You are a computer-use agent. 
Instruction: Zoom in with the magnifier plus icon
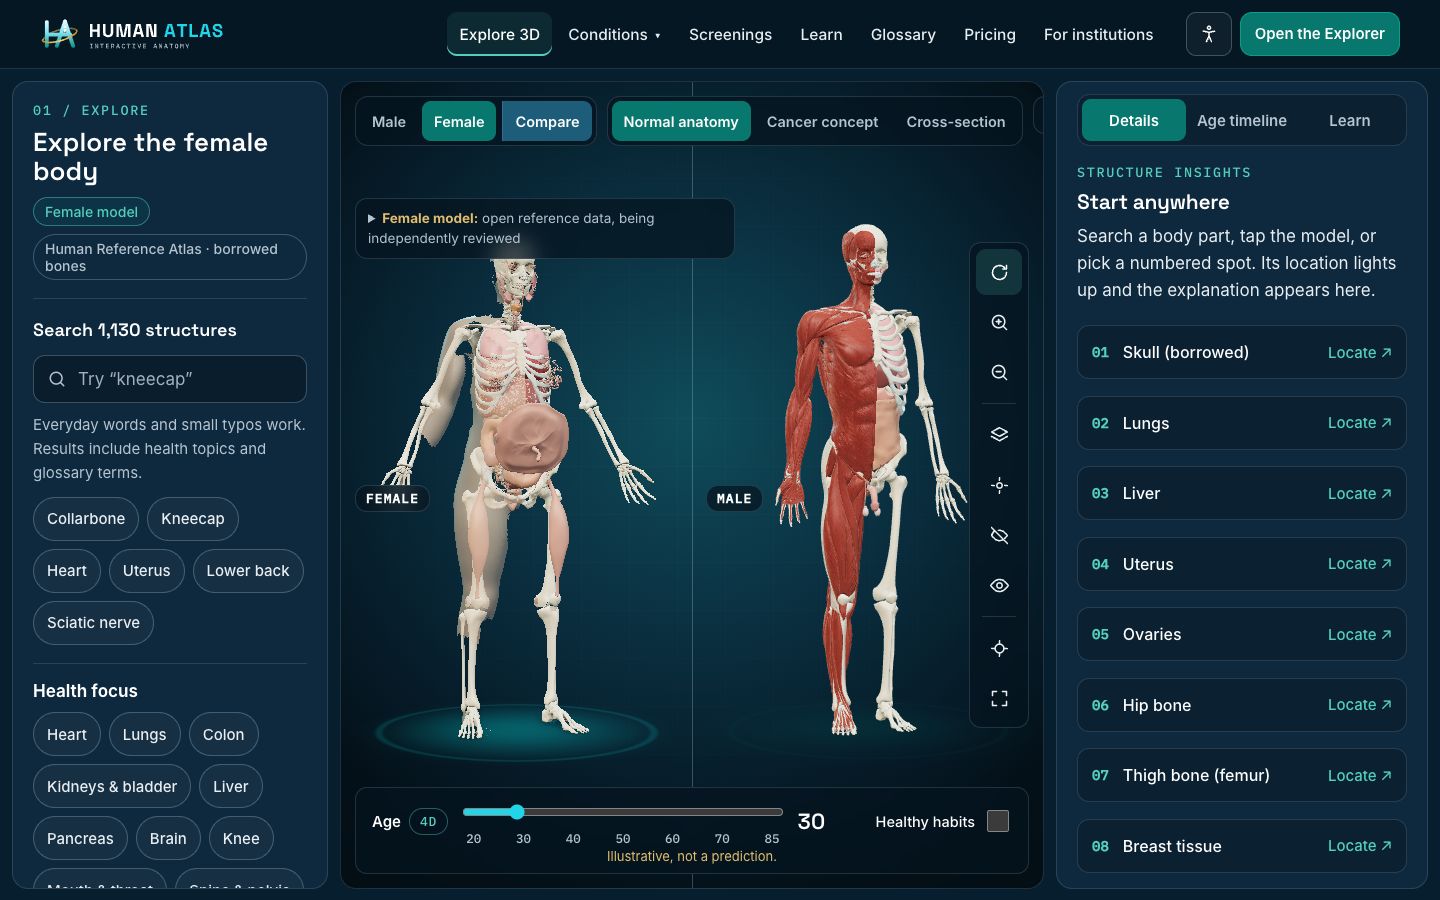[999, 323]
